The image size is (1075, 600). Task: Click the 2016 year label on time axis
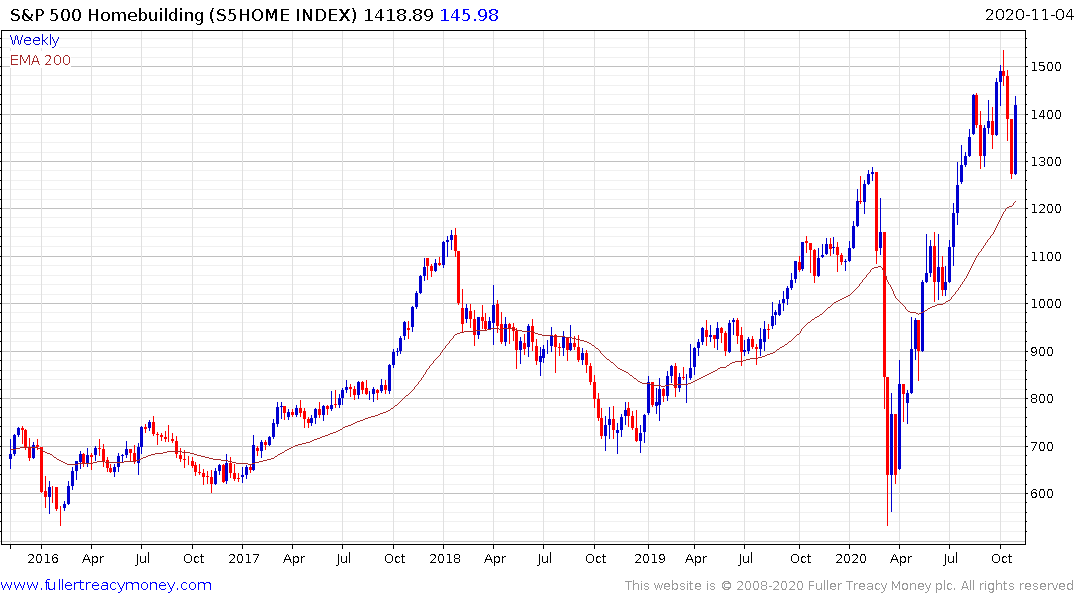(43, 558)
